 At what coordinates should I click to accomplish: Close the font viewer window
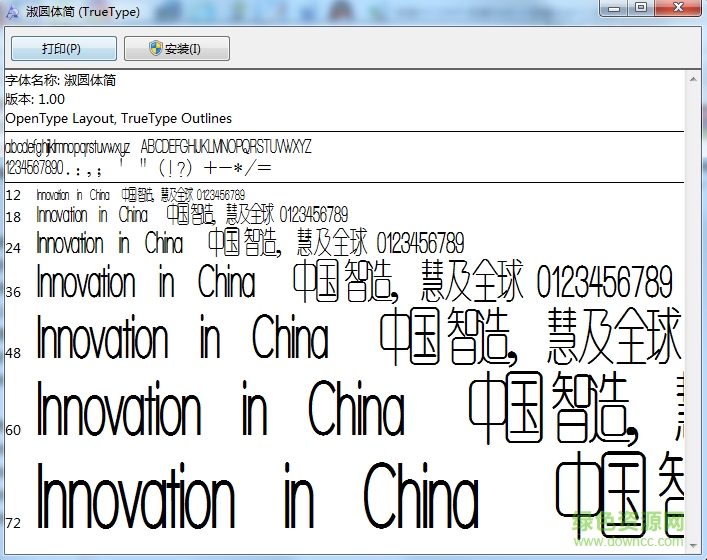point(678,8)
